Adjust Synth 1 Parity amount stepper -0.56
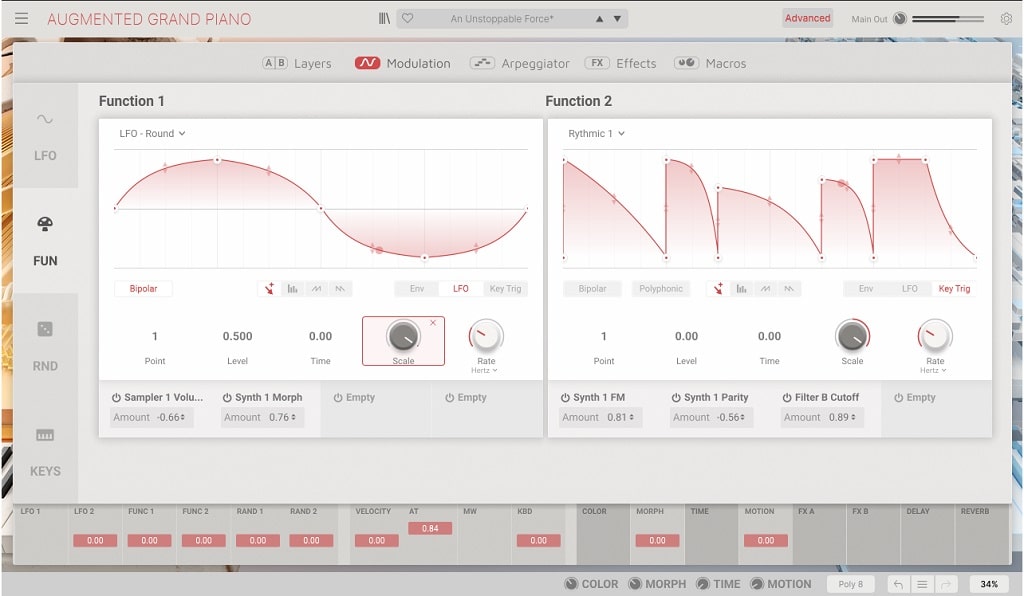Screen dimensions: 1024x596 pos(711,417)
